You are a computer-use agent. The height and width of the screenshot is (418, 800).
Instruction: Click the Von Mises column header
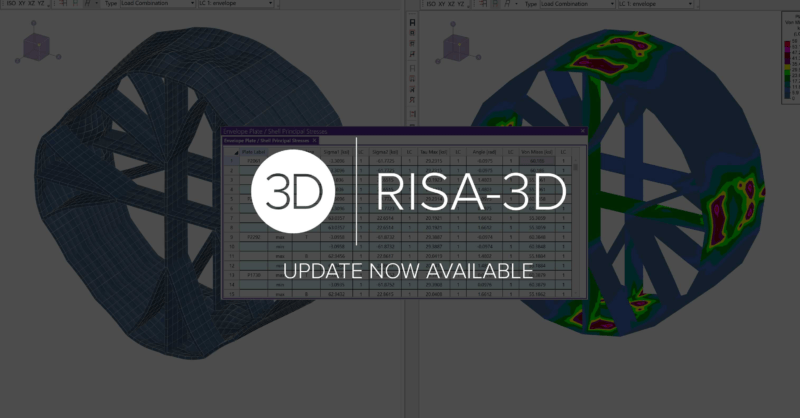[533, 152]
